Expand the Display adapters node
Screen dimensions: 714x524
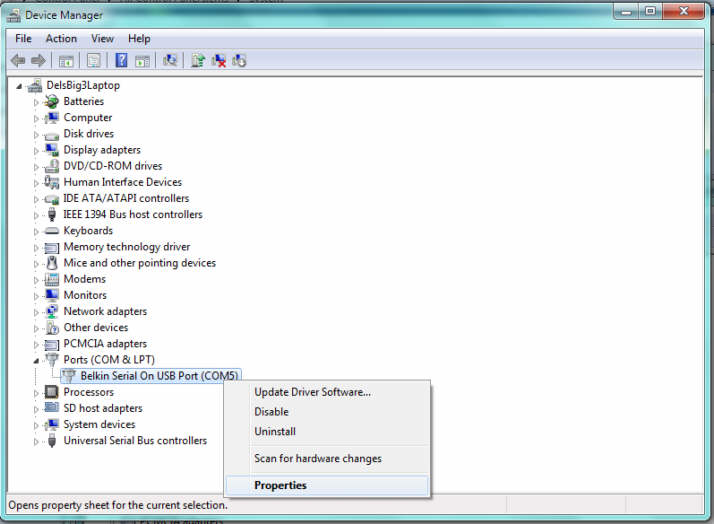[x=36, y=151]
